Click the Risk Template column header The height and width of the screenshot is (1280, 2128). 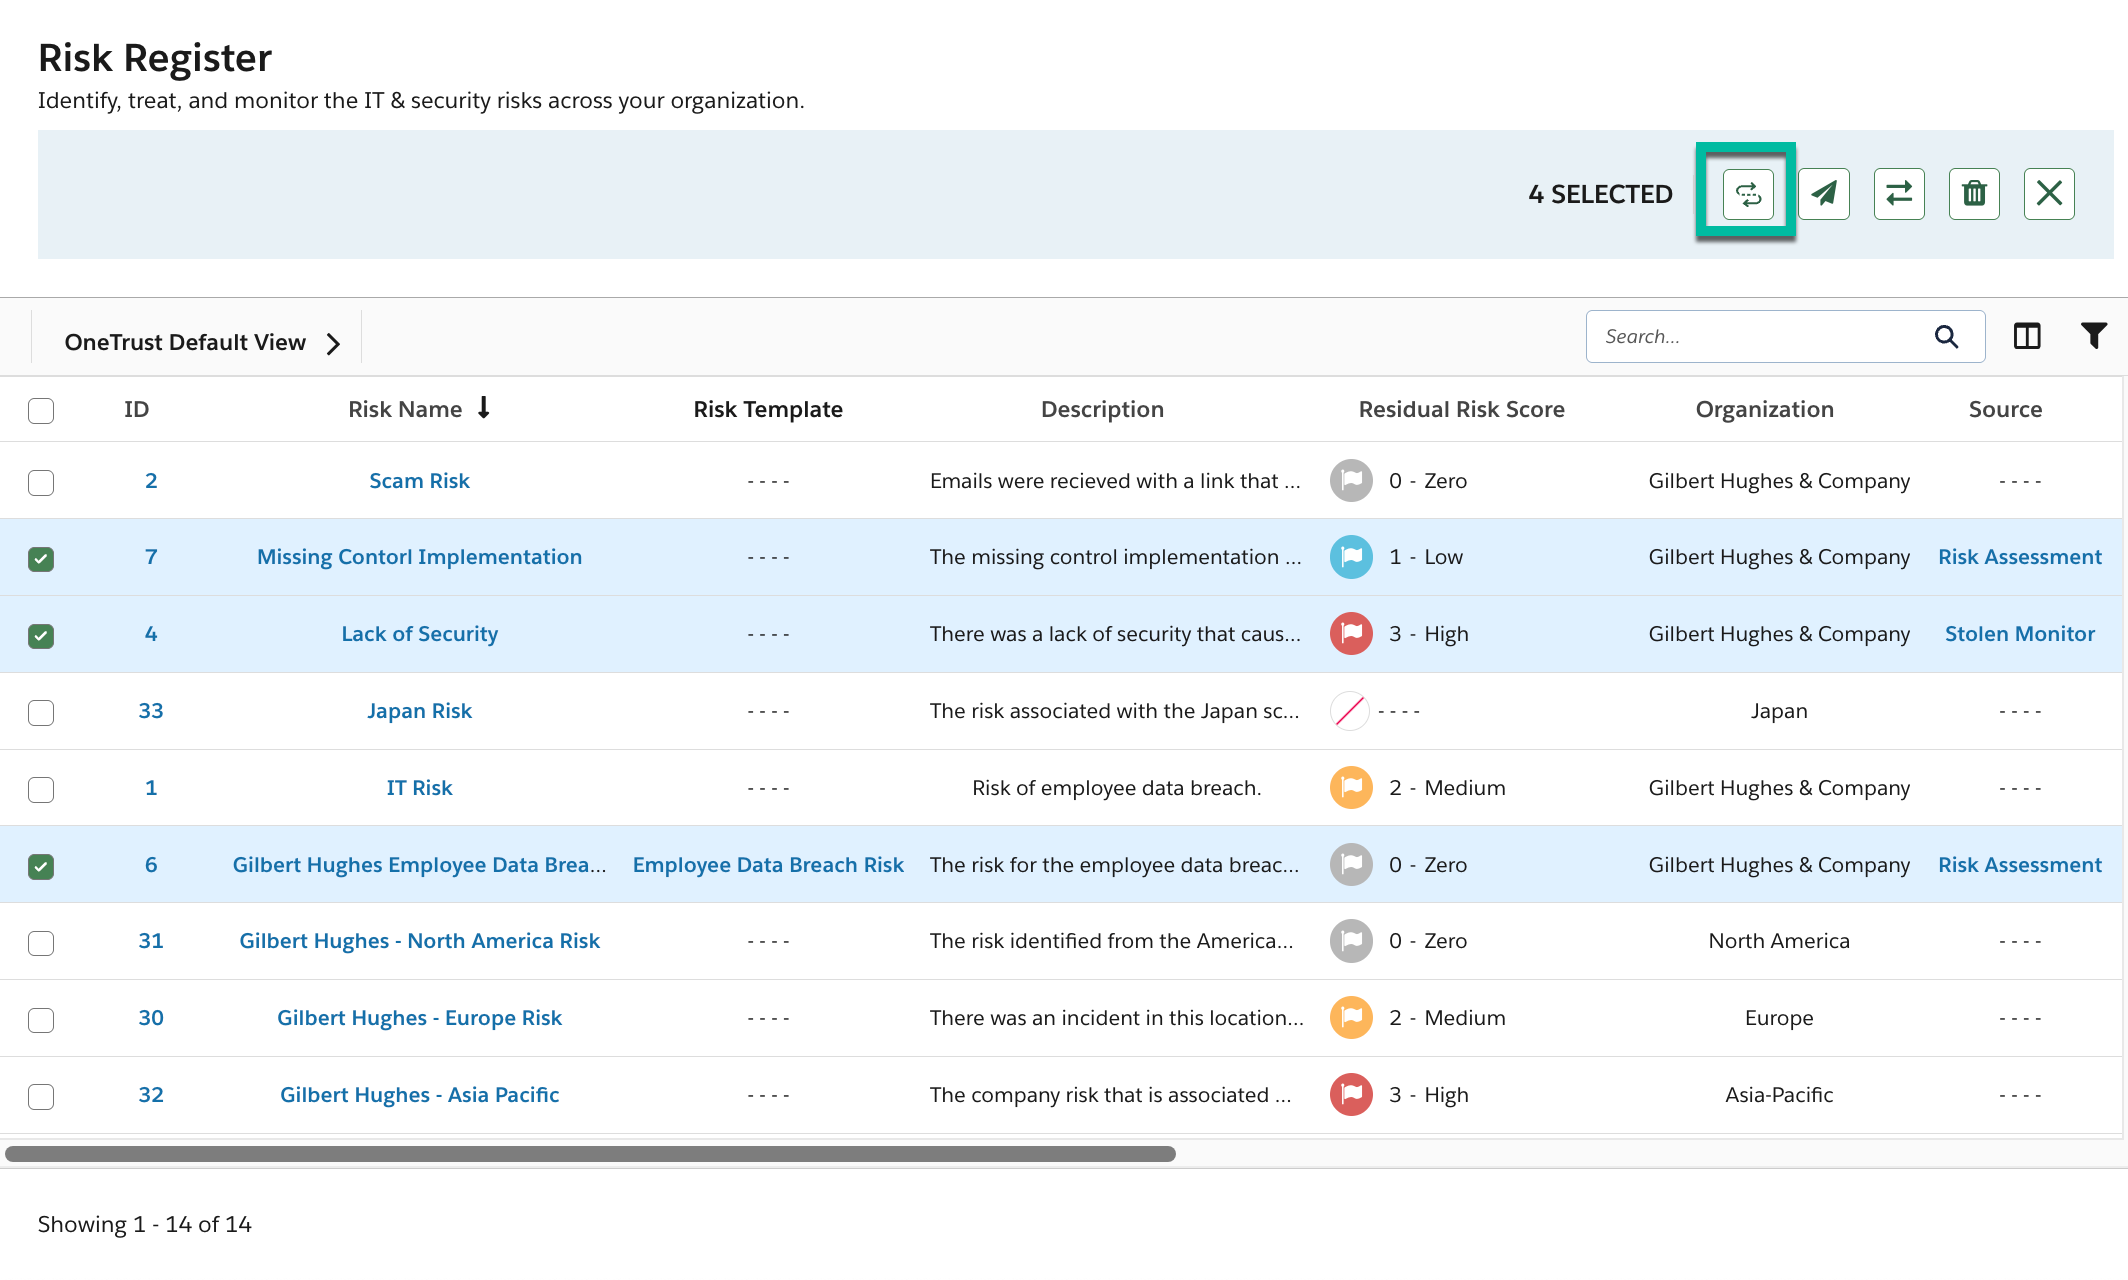coord(768,409)
